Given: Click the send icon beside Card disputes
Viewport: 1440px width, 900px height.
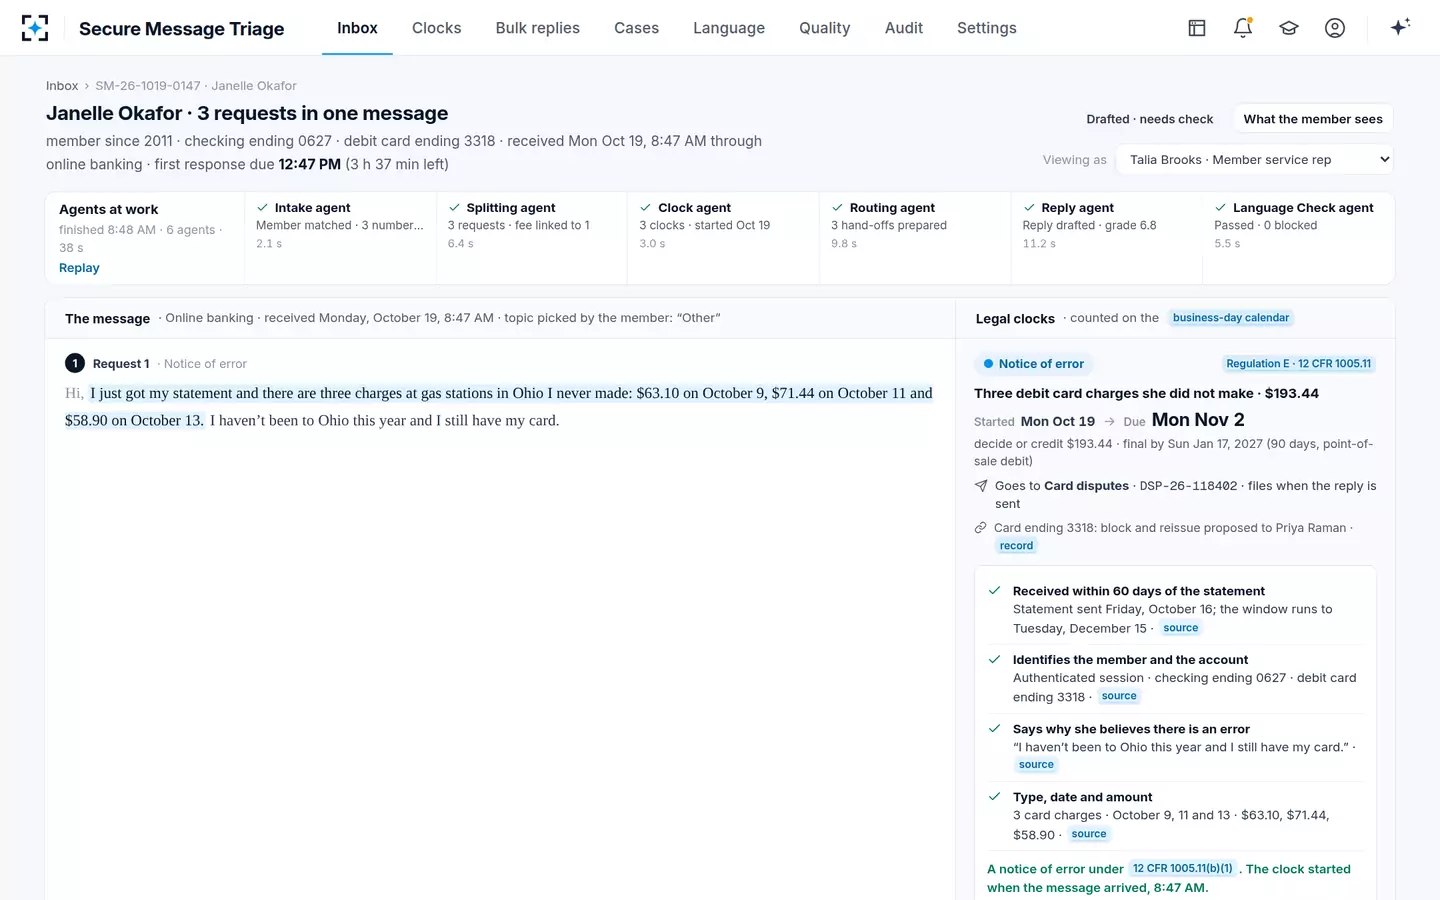Looking at the screenshot, I should [981, 486].
